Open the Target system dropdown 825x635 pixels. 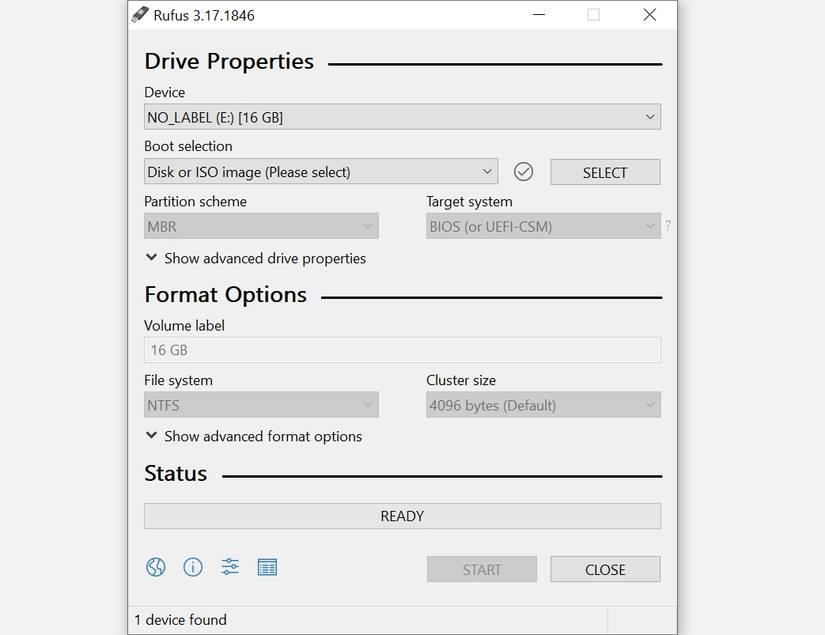(x=543, y=226)
